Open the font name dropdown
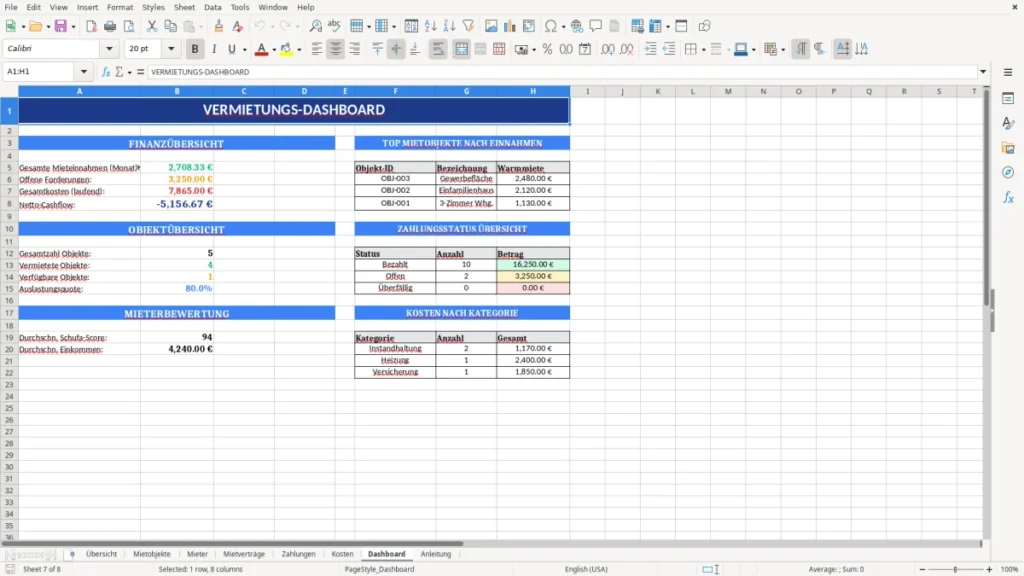The image size is (1024, 576). 109,49
